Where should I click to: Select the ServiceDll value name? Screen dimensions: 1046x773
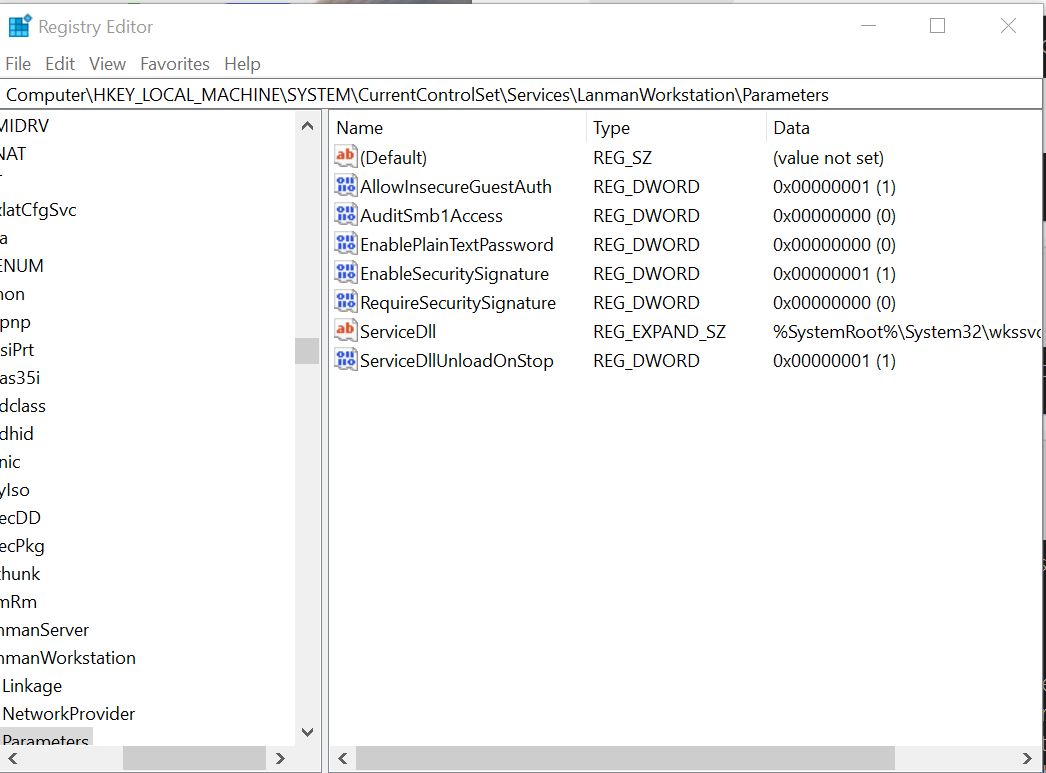[398, 331]
